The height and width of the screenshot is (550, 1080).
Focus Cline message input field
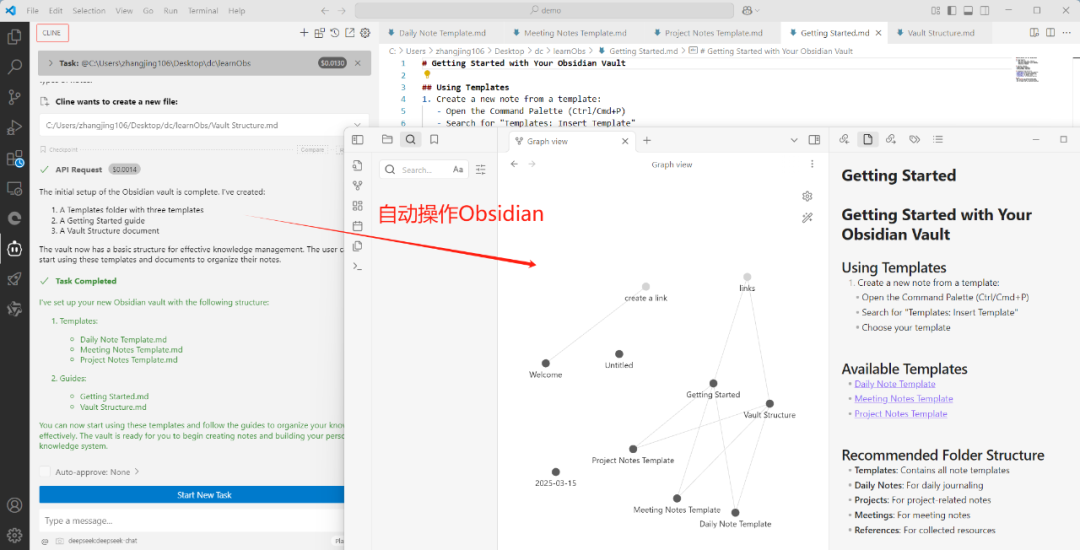[x=191, y=520]
